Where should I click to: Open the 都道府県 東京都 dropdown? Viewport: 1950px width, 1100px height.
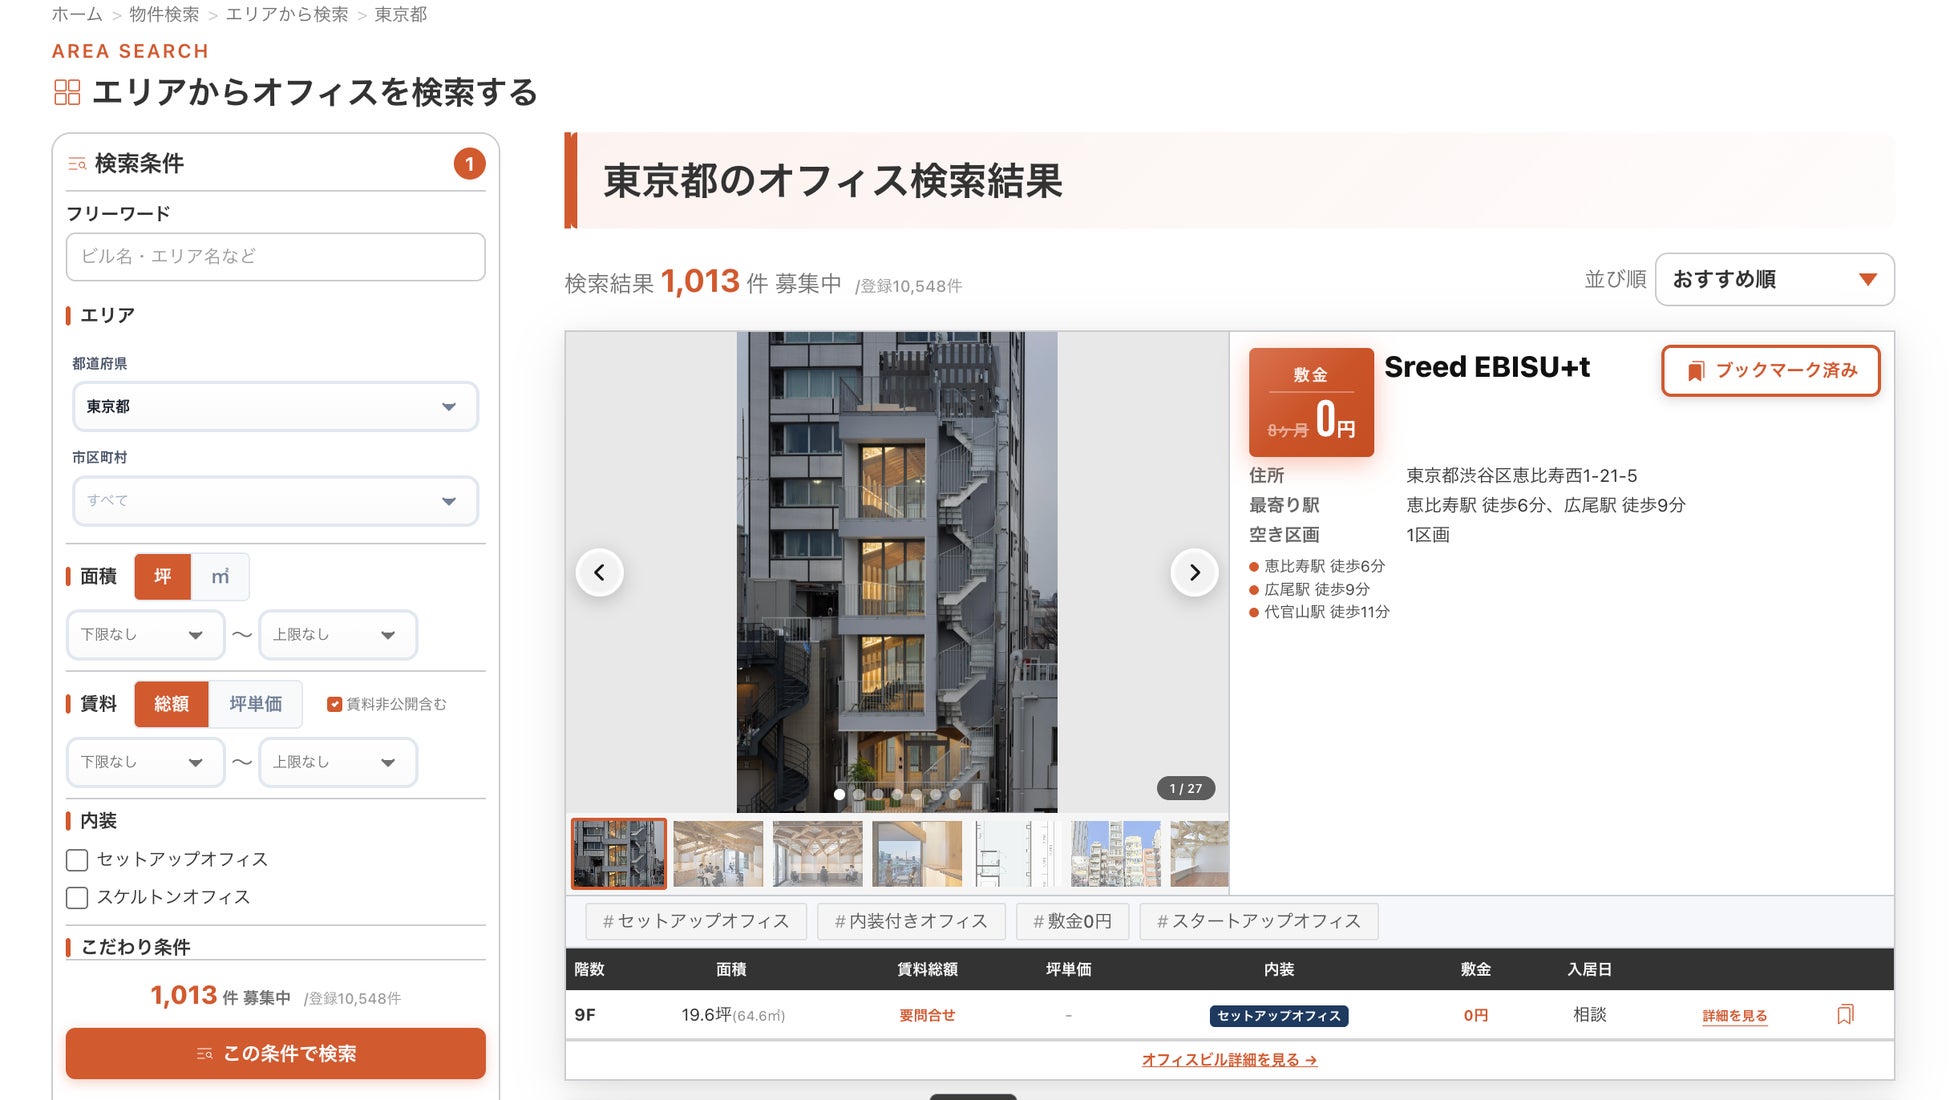click(275, 407)
